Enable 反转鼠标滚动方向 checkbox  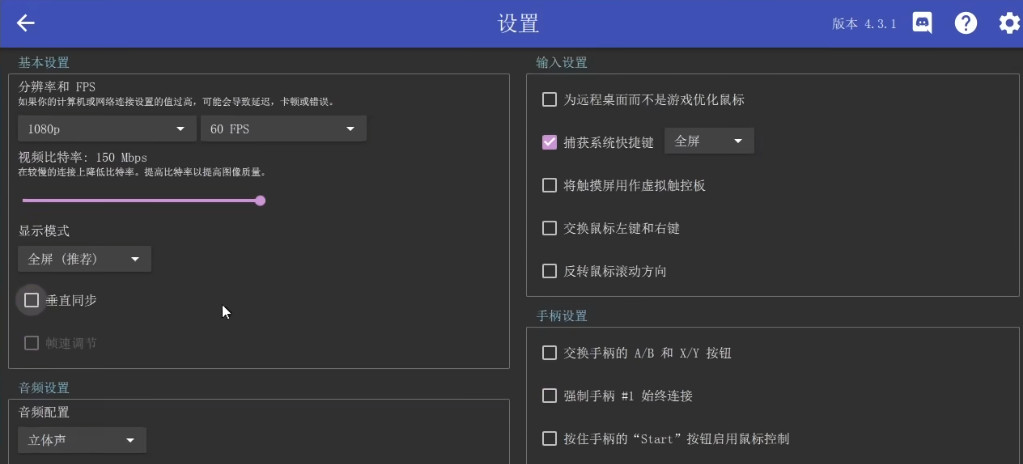tap(549, 271)
